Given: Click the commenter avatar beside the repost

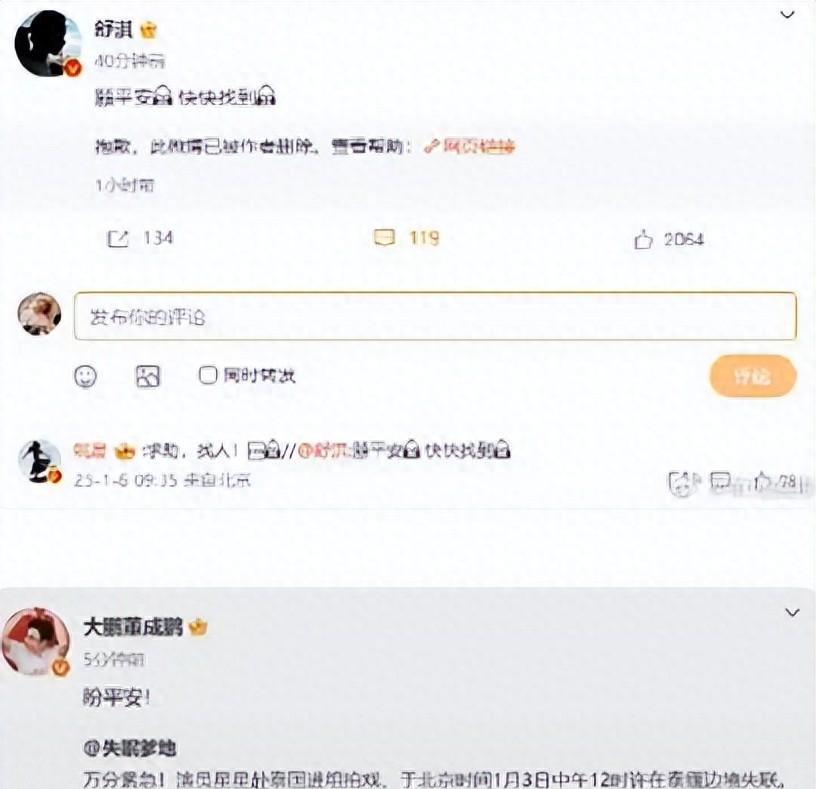Looking at the screenshot, I should [x=40, y=461].
